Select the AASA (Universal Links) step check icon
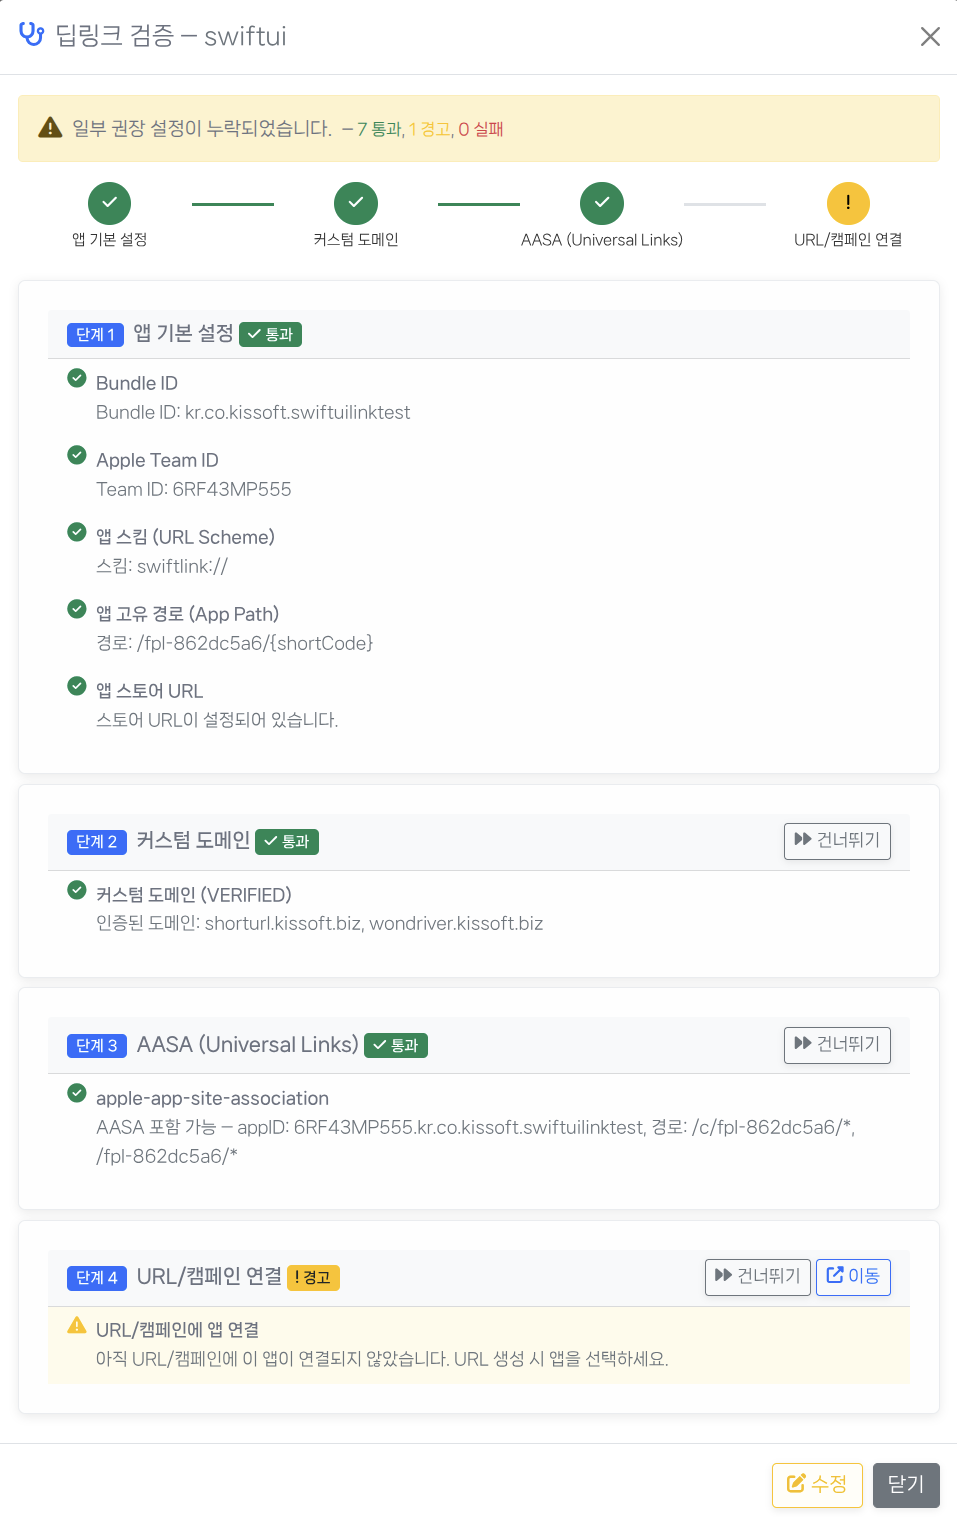This screenshot has height=1525, width=957. pyautogui.click(x=601, y=202)
